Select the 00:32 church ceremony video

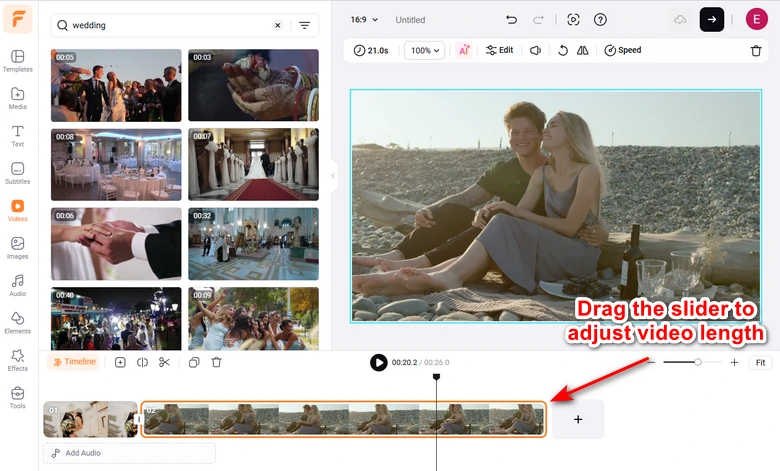tap(253, 244)
